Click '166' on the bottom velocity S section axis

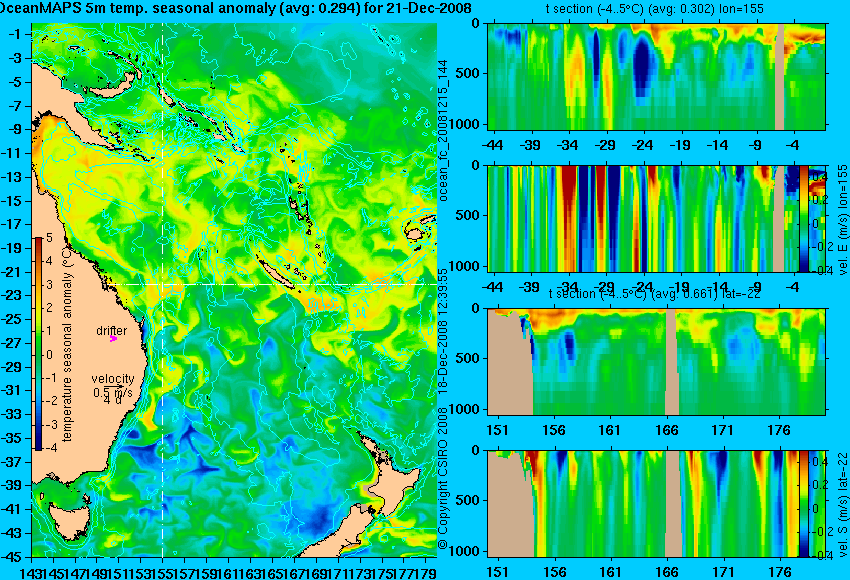click(667, 572)
